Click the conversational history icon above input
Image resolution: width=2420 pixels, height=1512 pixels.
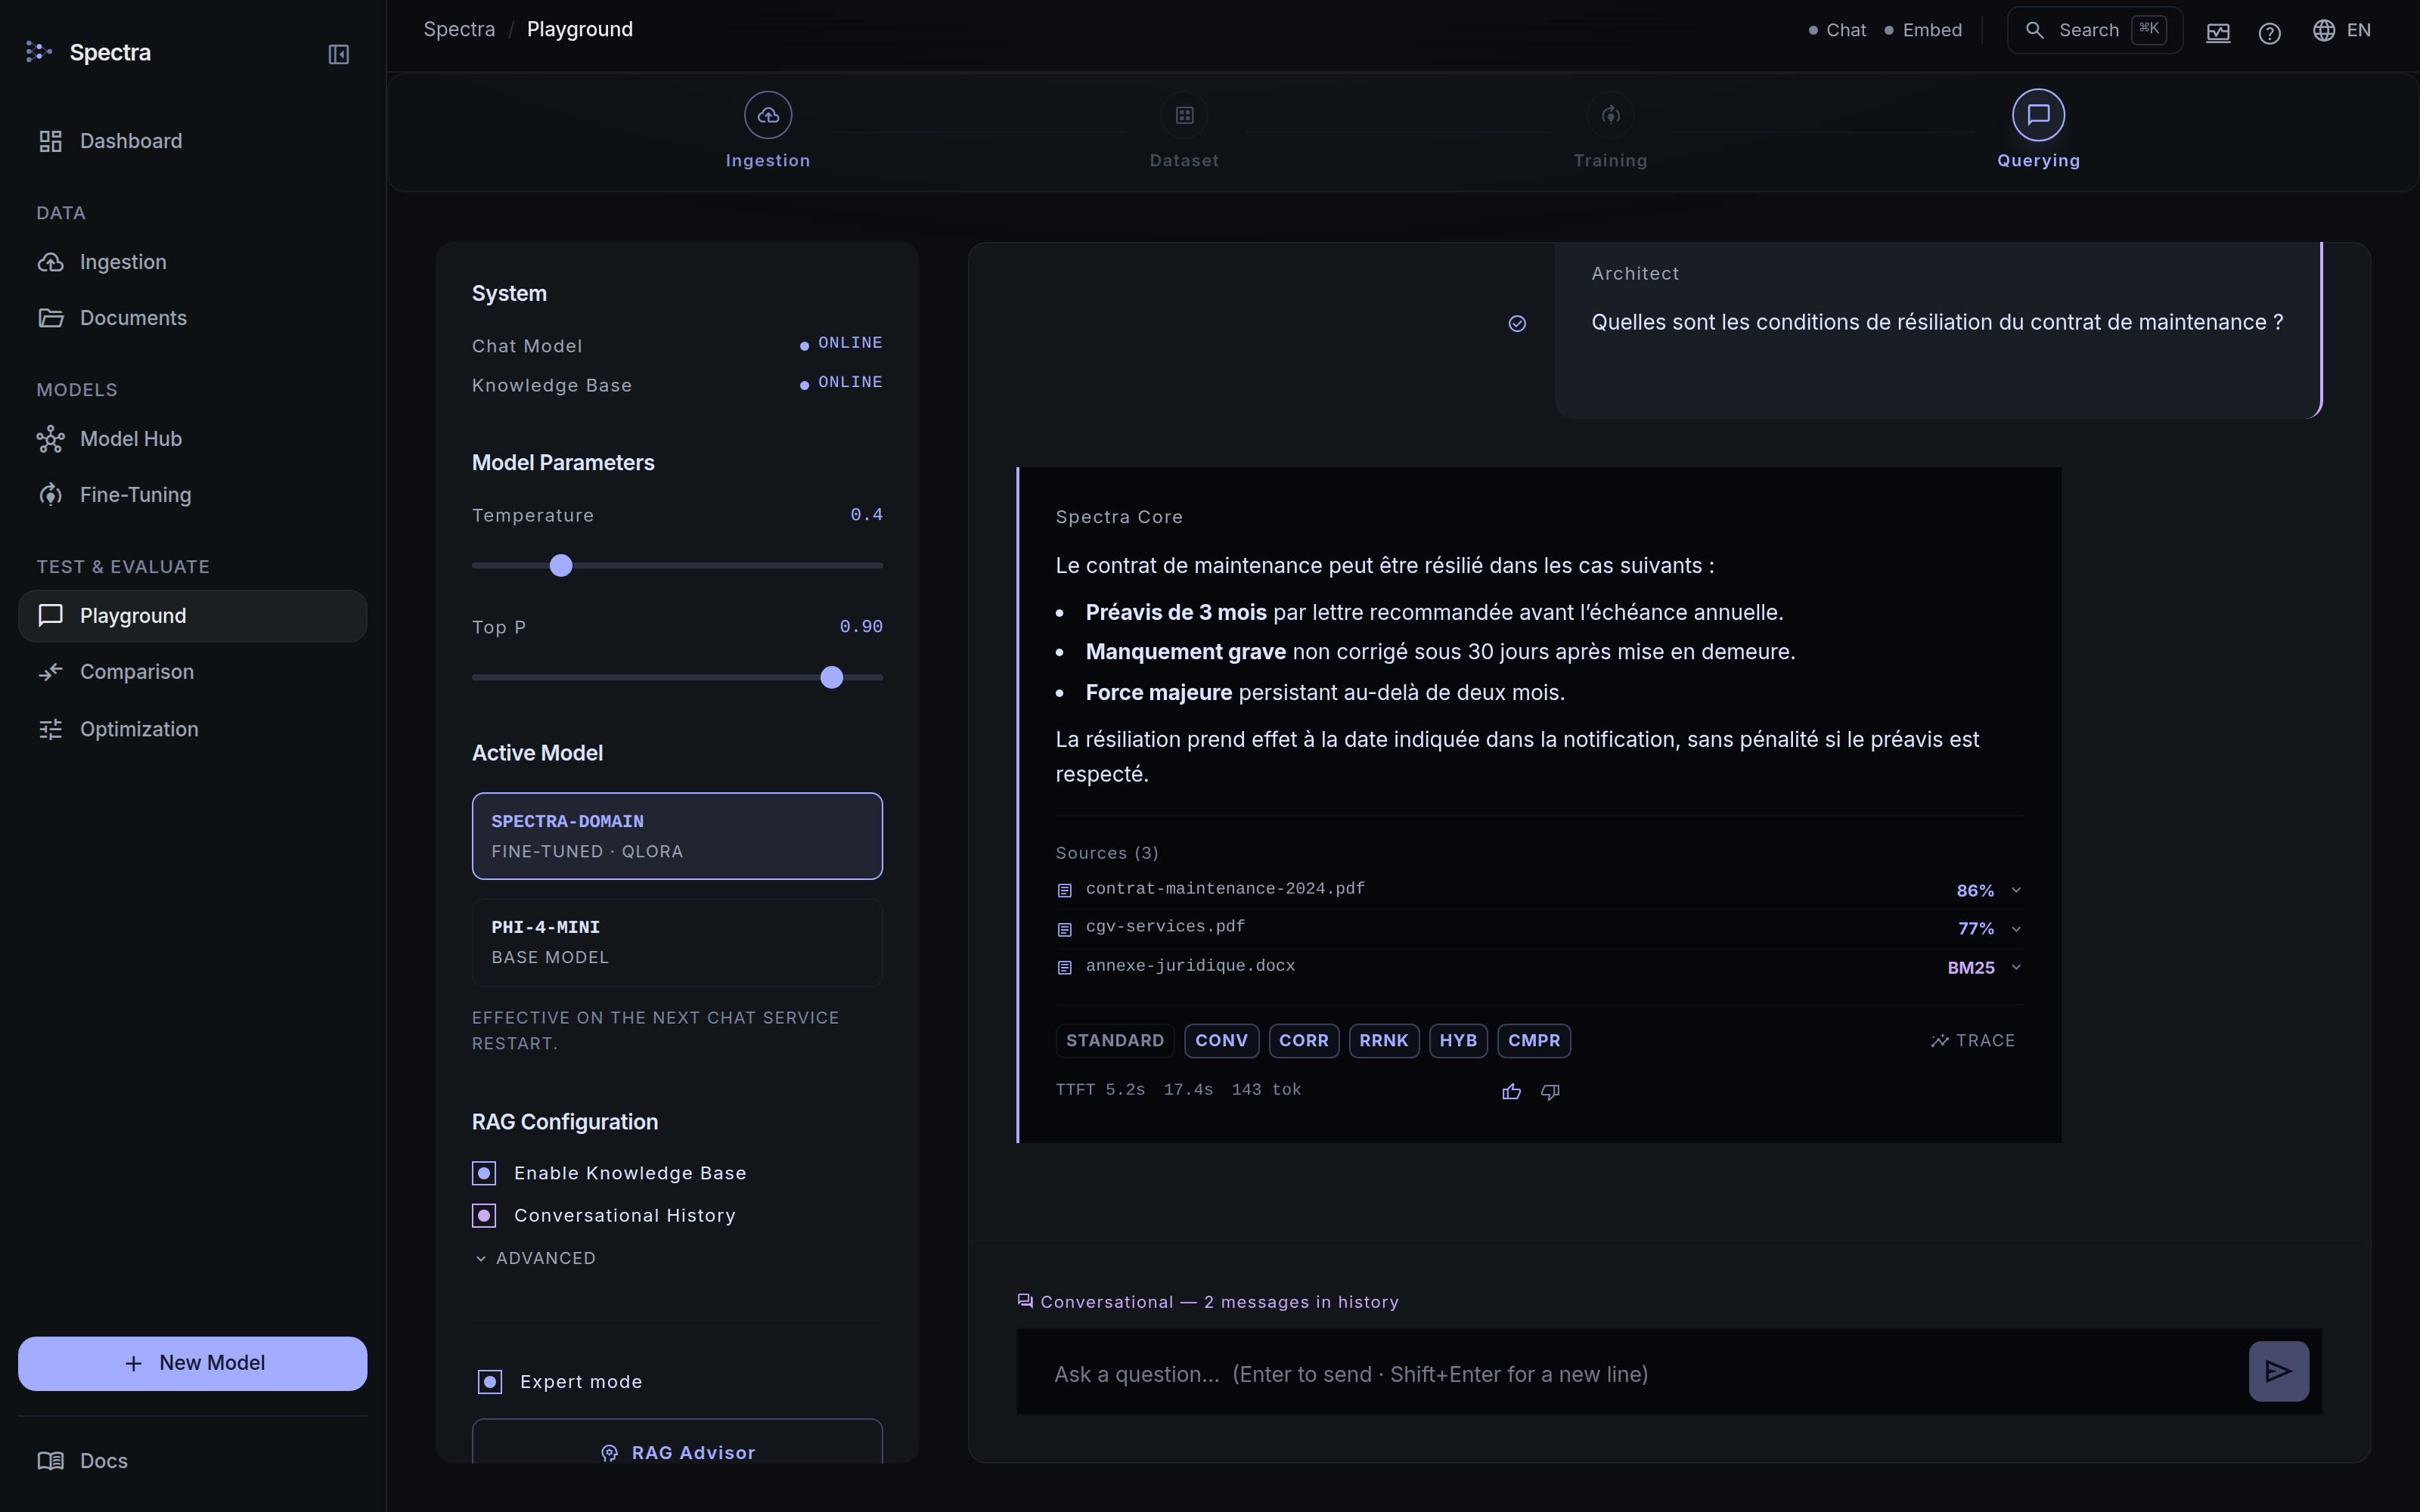[x=1025, y=1301]
